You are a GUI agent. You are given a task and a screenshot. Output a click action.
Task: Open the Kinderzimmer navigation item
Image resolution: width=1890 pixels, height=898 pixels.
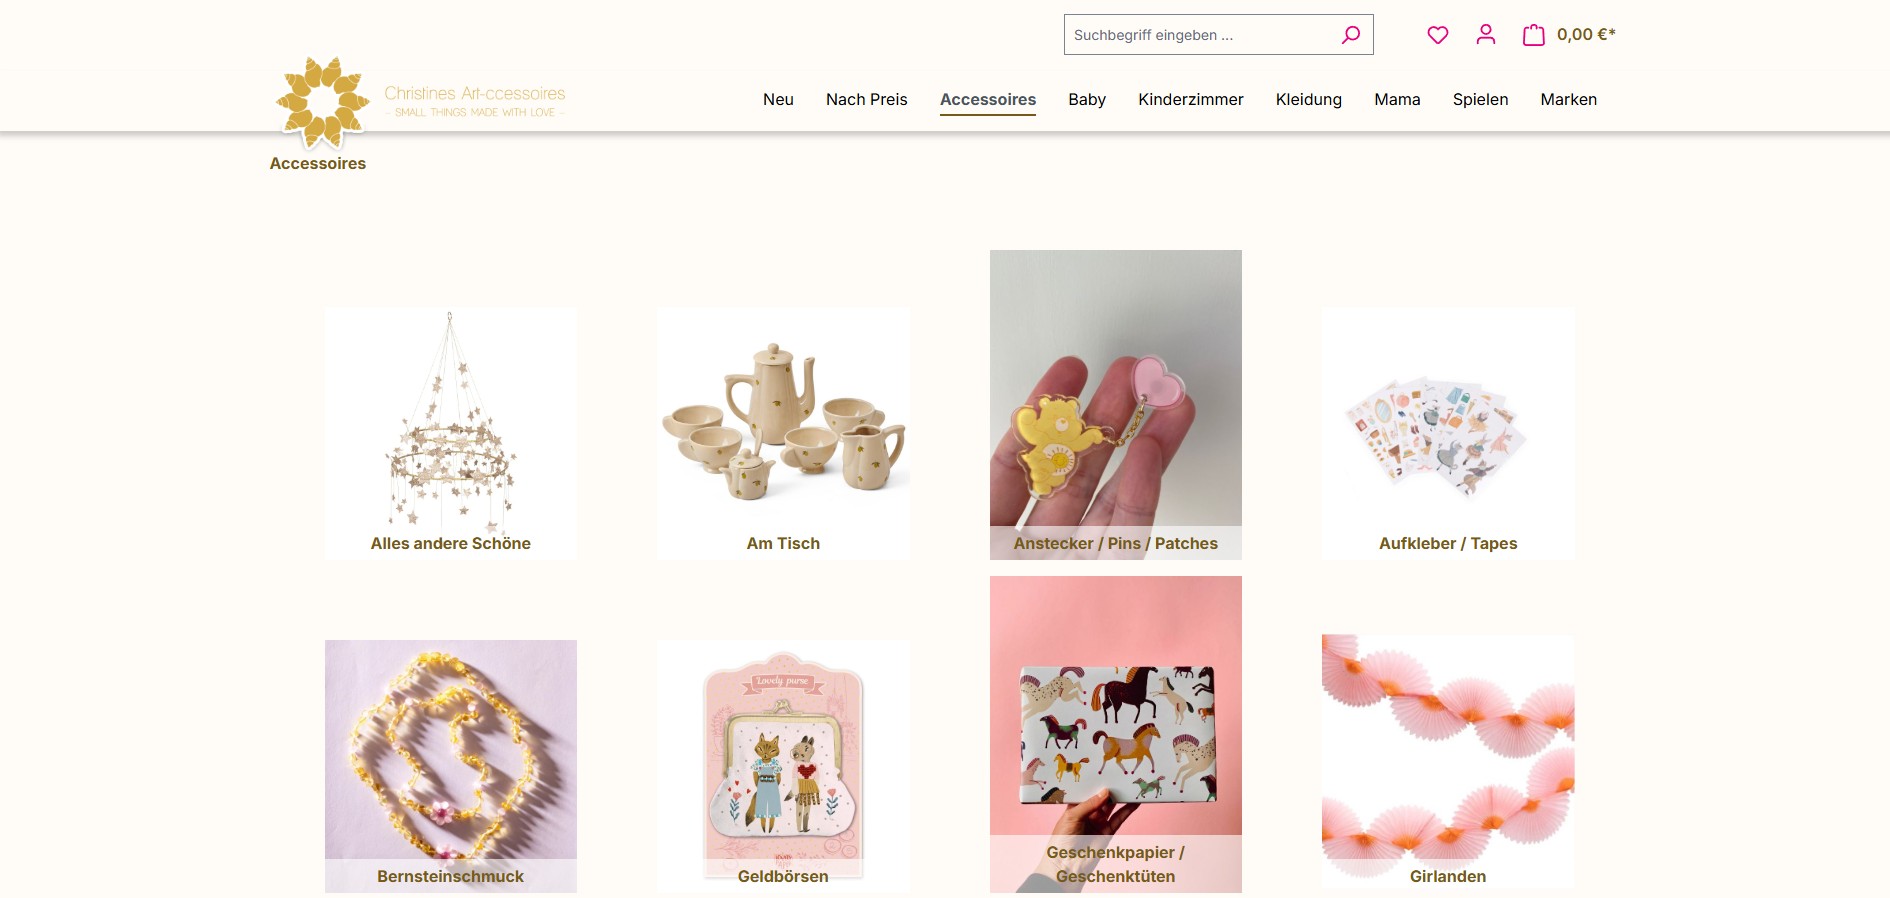[x=1190, y=99]
